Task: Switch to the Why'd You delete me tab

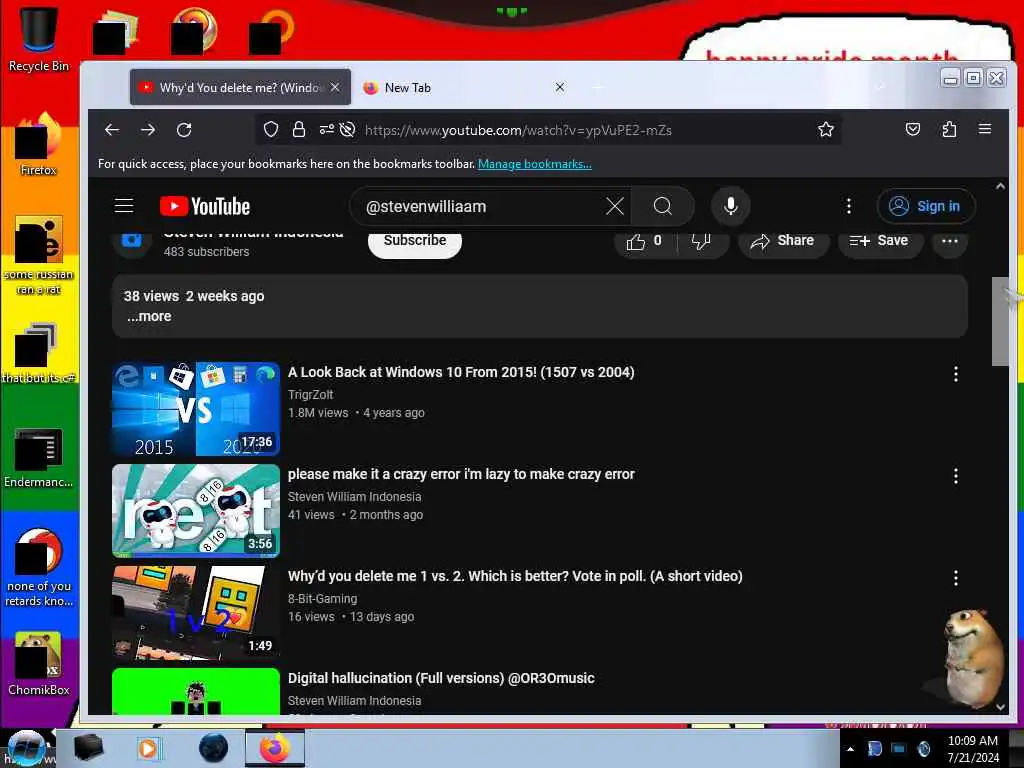Action: click(239, 87)
